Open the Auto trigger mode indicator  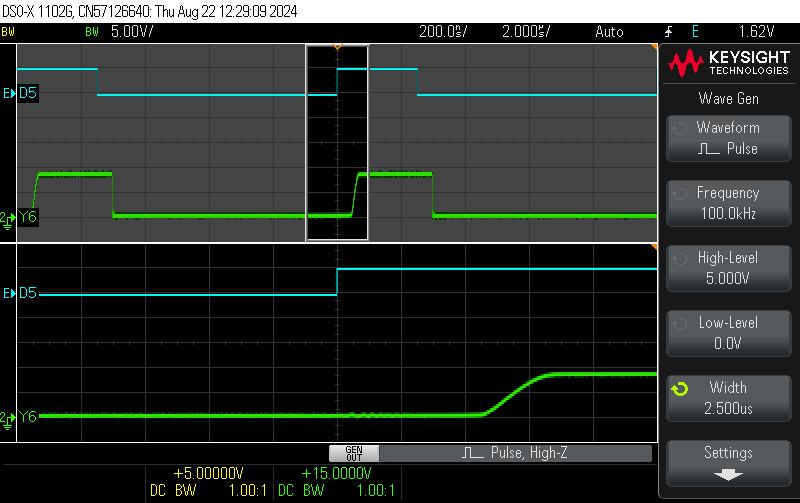coord(608,32)
